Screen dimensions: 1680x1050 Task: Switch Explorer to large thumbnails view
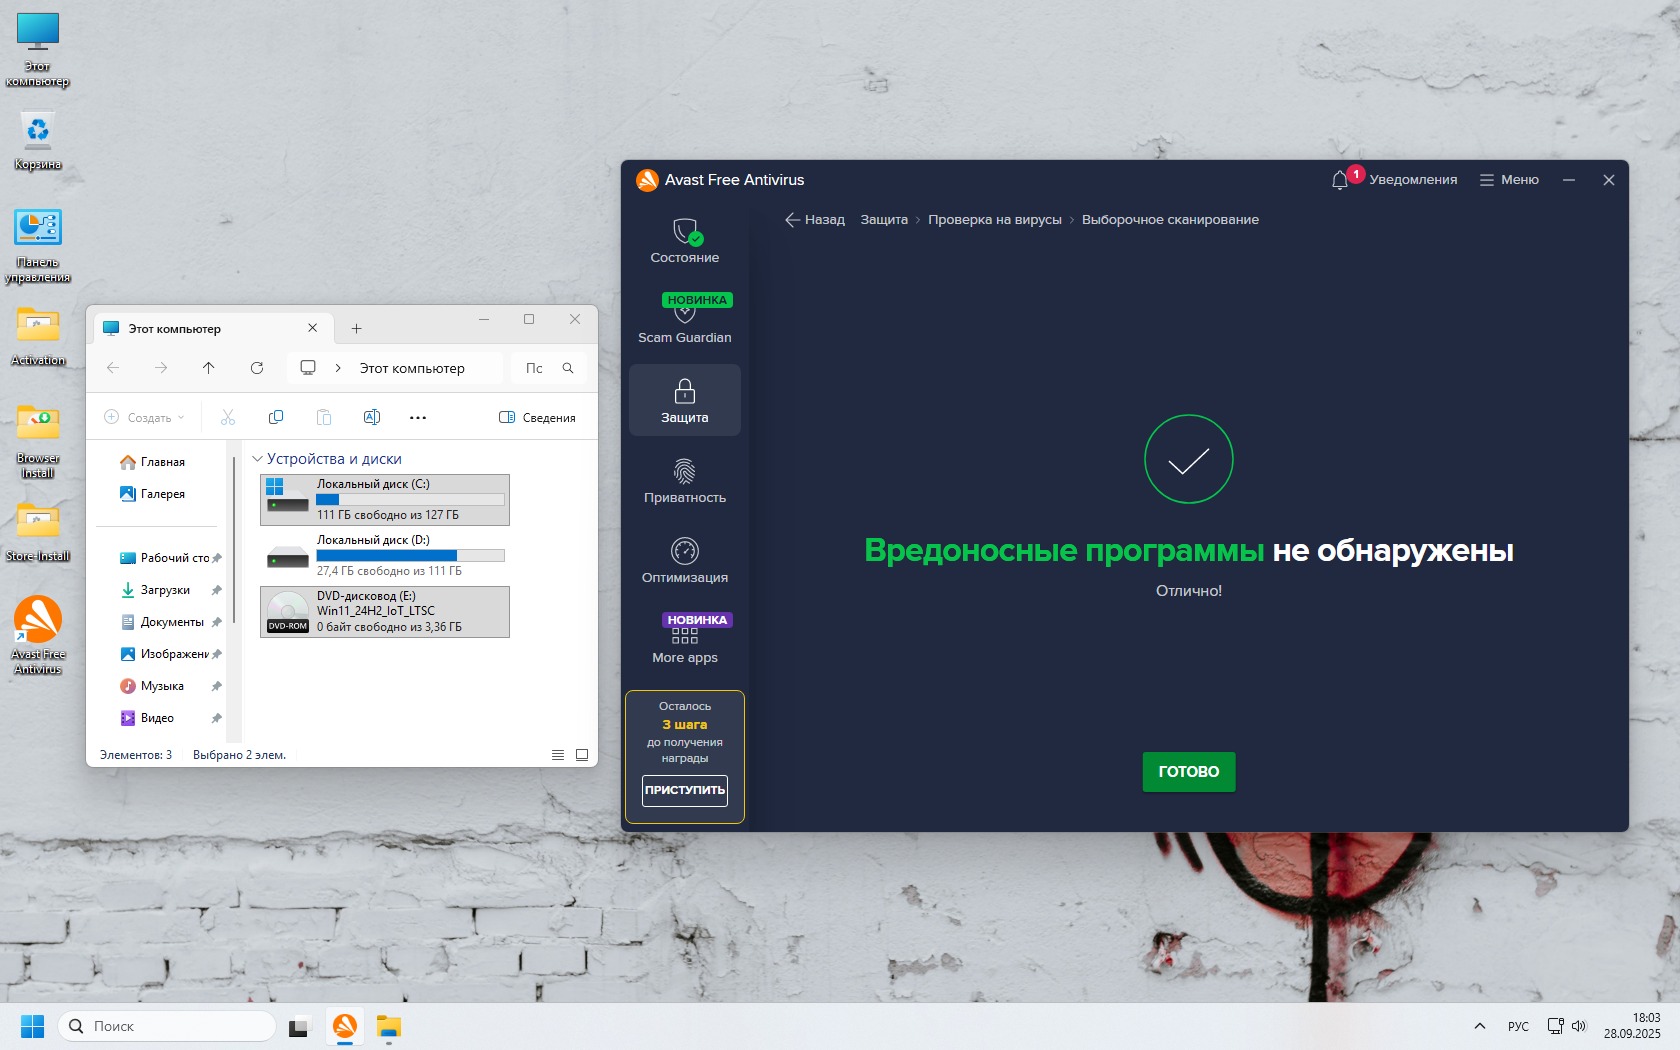(582, 755)
